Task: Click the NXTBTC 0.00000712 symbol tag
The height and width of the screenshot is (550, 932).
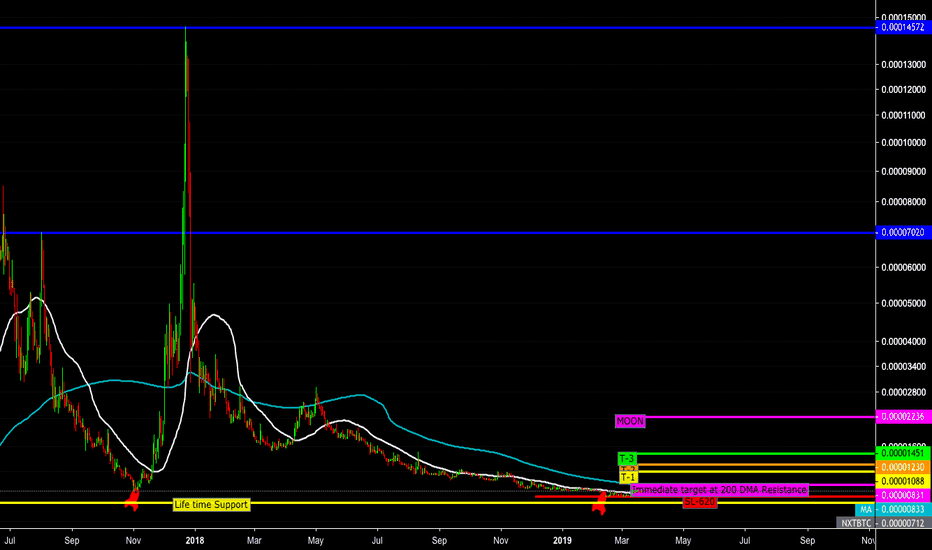Action: pyautogui.click(x=884, y=523)
